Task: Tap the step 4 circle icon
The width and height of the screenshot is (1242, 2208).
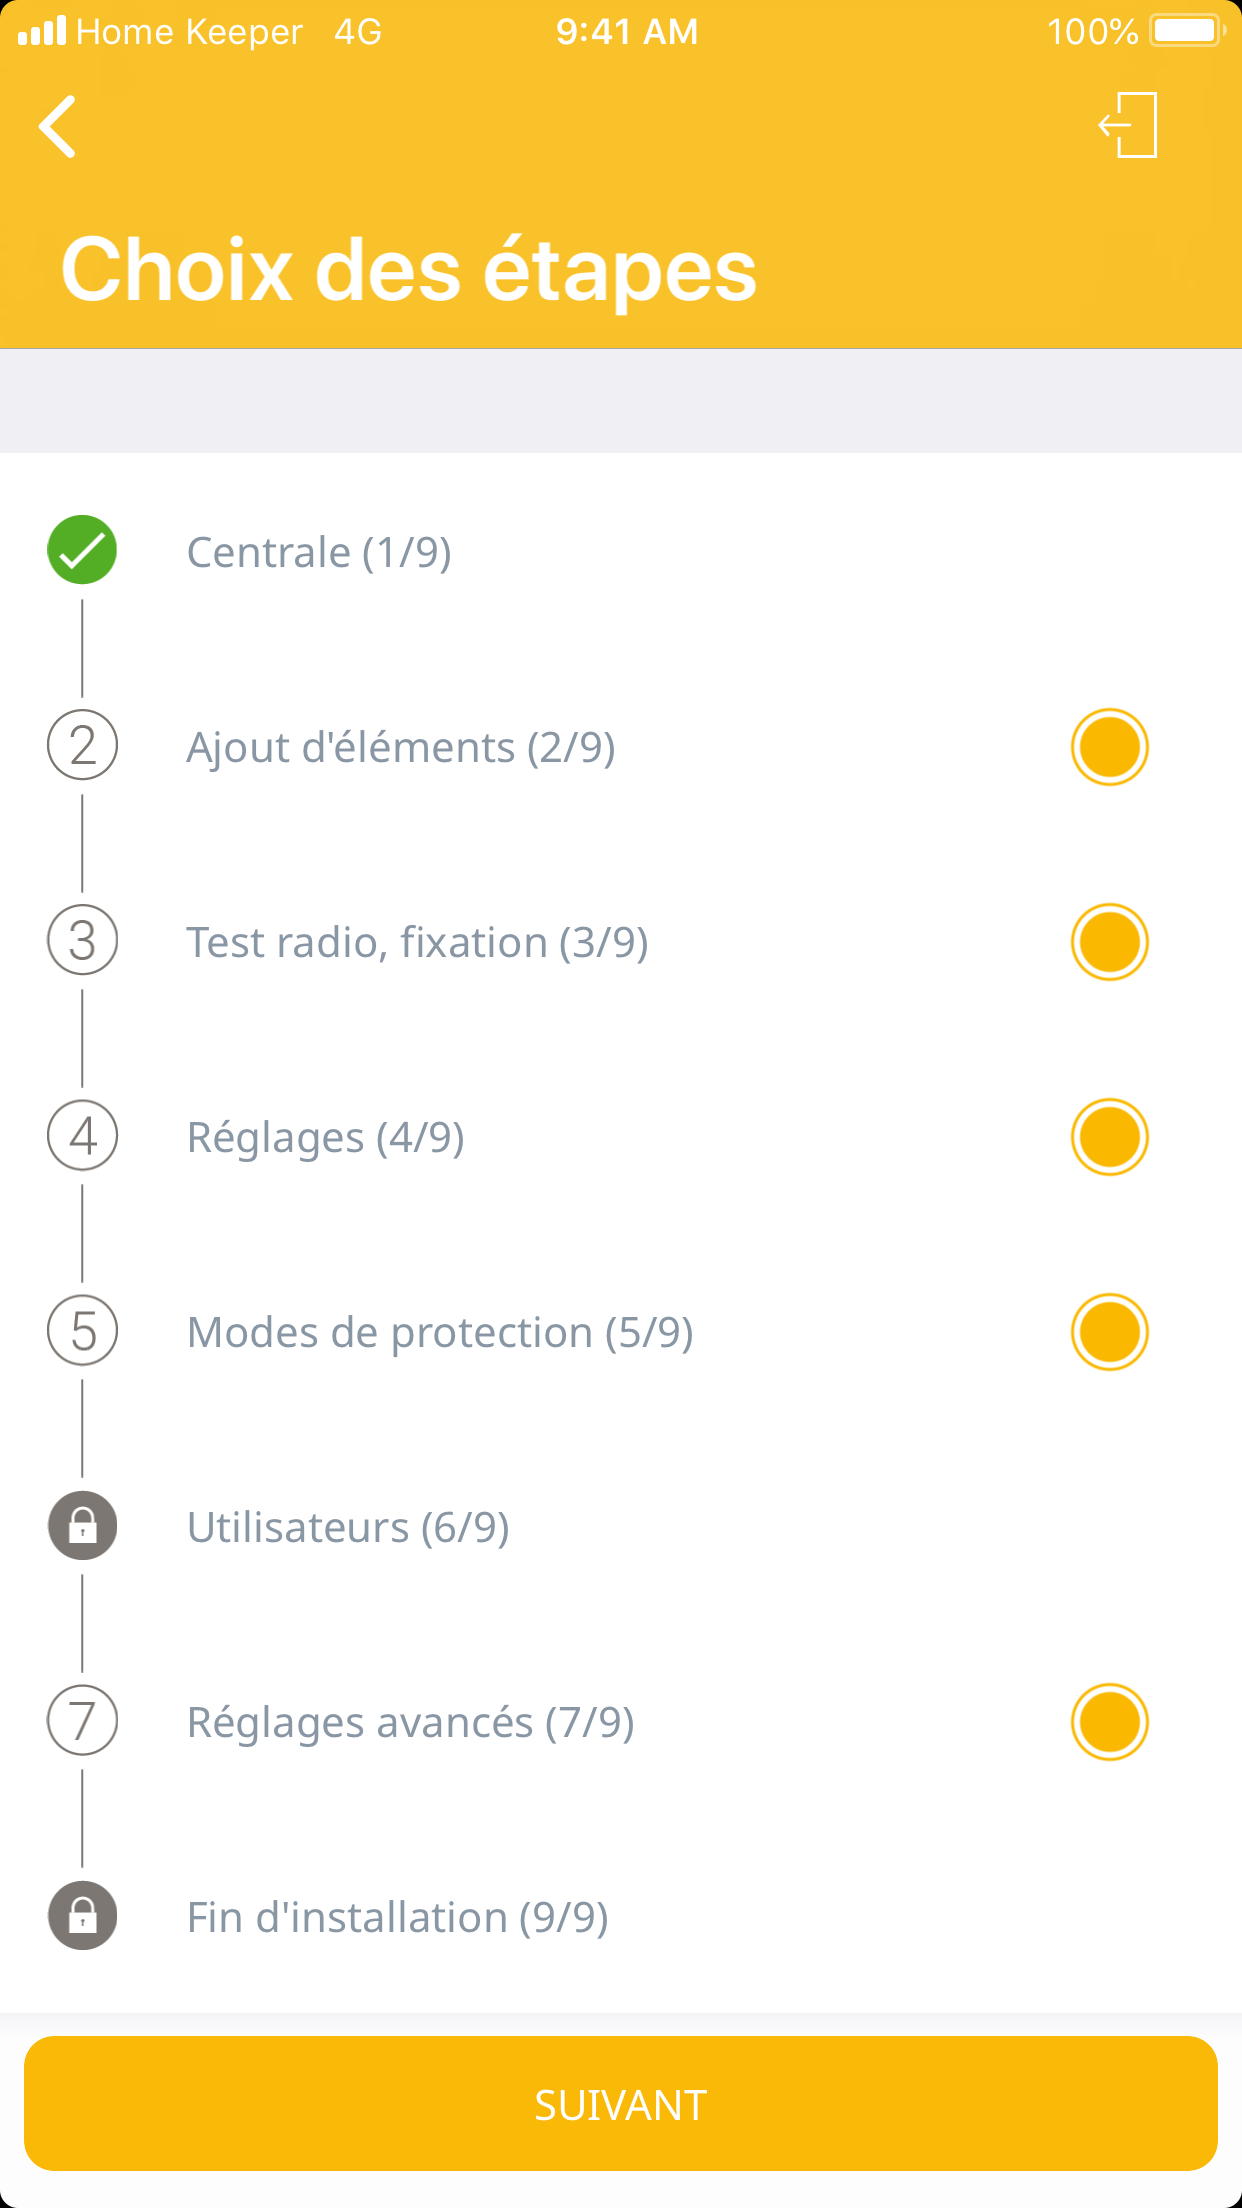Action: pyautogui.click(x=83, y=1135)
